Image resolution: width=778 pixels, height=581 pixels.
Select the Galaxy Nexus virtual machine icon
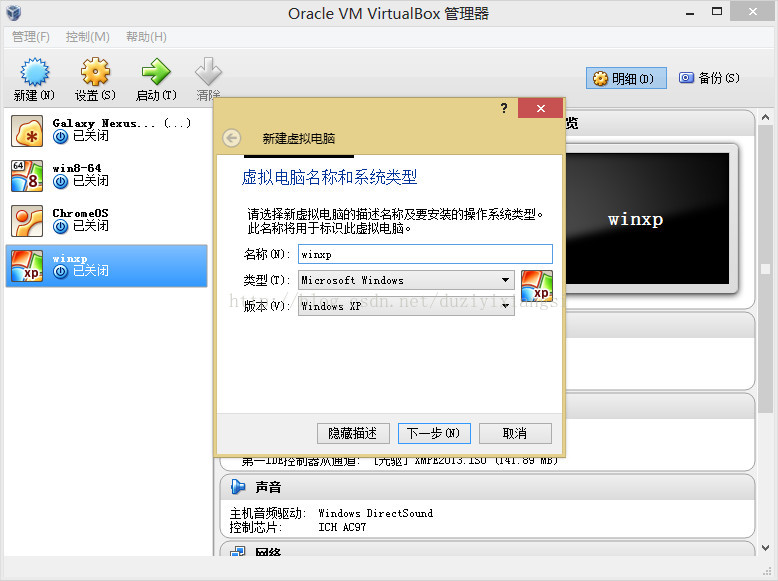27,131
